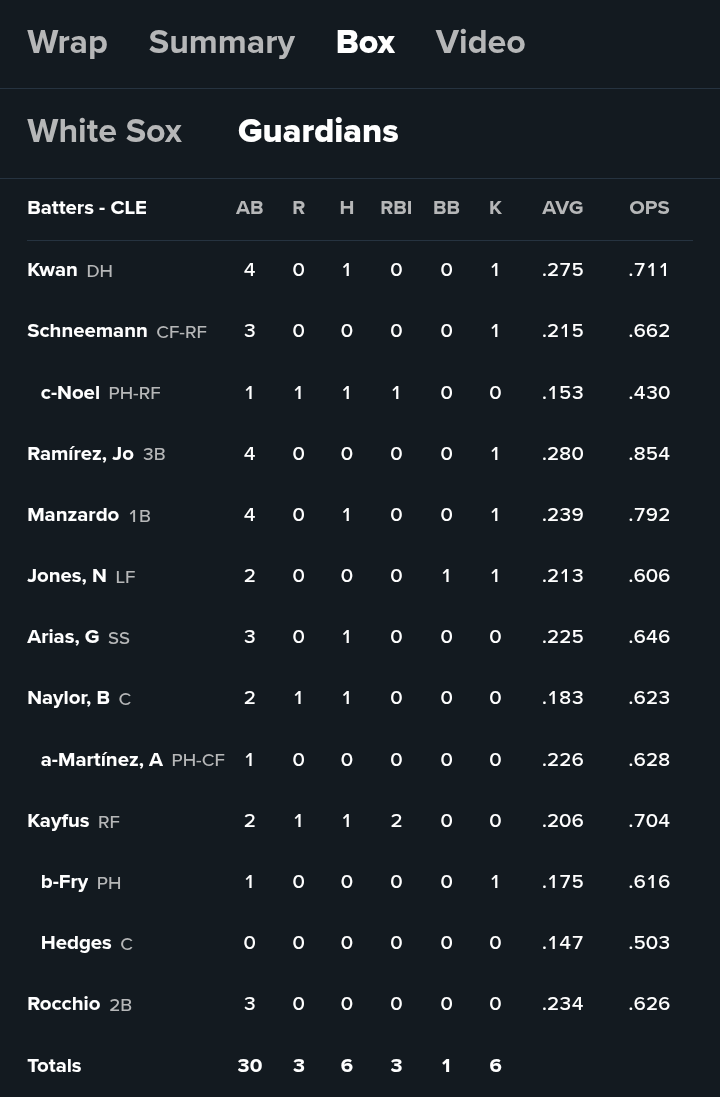The height and width of the screenshot is (1097, 720).
Task: Switch to the Wrap tab
Action: tap(67, 42)
